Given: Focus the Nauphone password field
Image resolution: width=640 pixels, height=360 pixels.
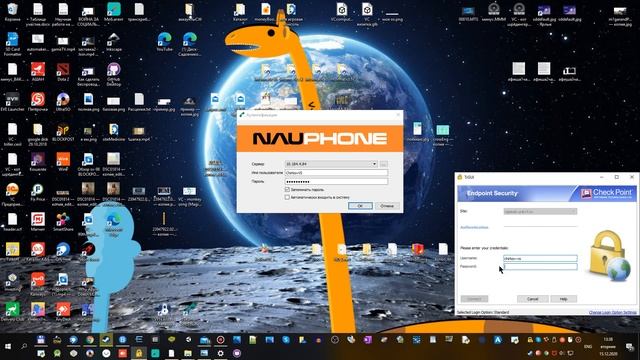Looking at the screenshot, I should (336, 182).
